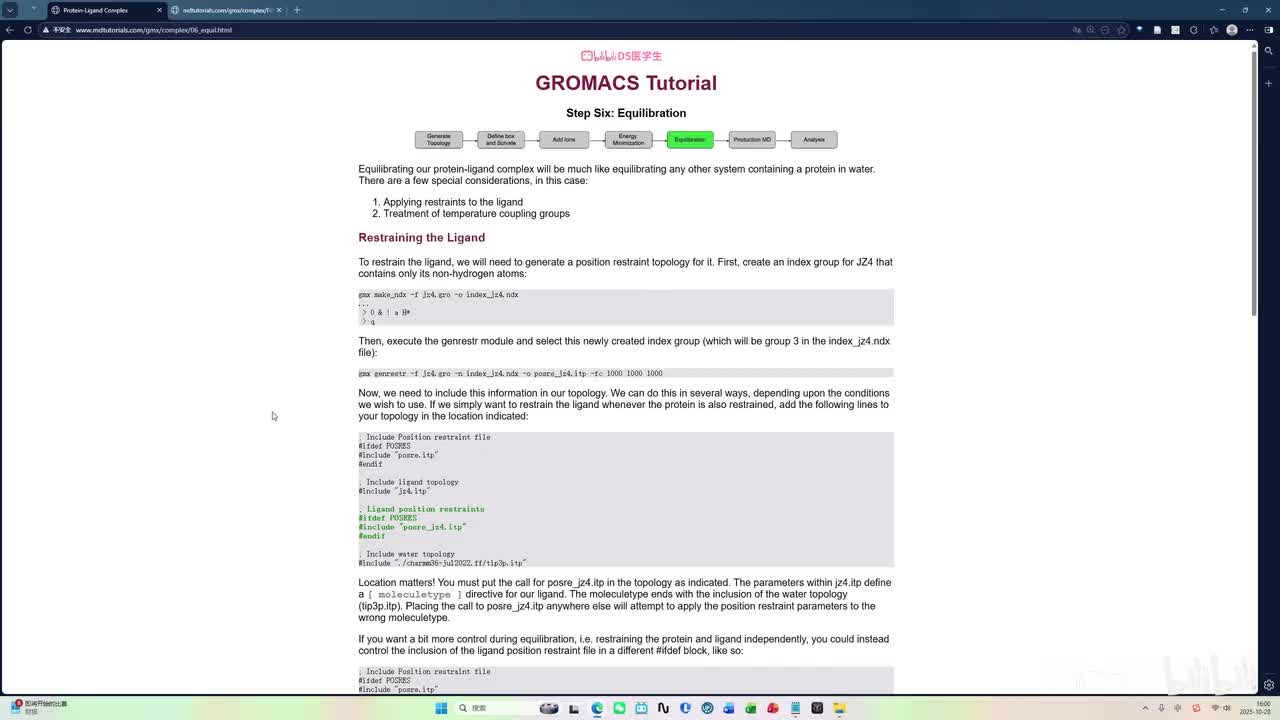This screenshot has height=720, width=1280.
Task: Open the green Excel-like taskbar icon
Action: coord(751,708)
